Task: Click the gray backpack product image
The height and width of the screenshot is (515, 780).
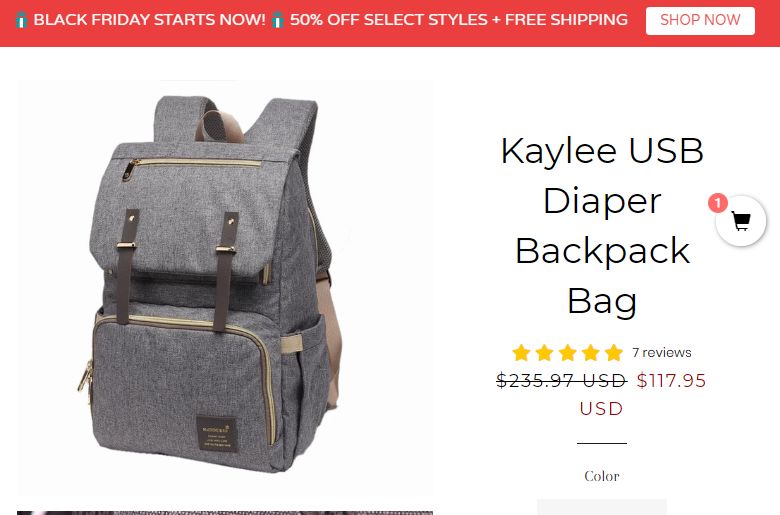Action: point(225,287)
